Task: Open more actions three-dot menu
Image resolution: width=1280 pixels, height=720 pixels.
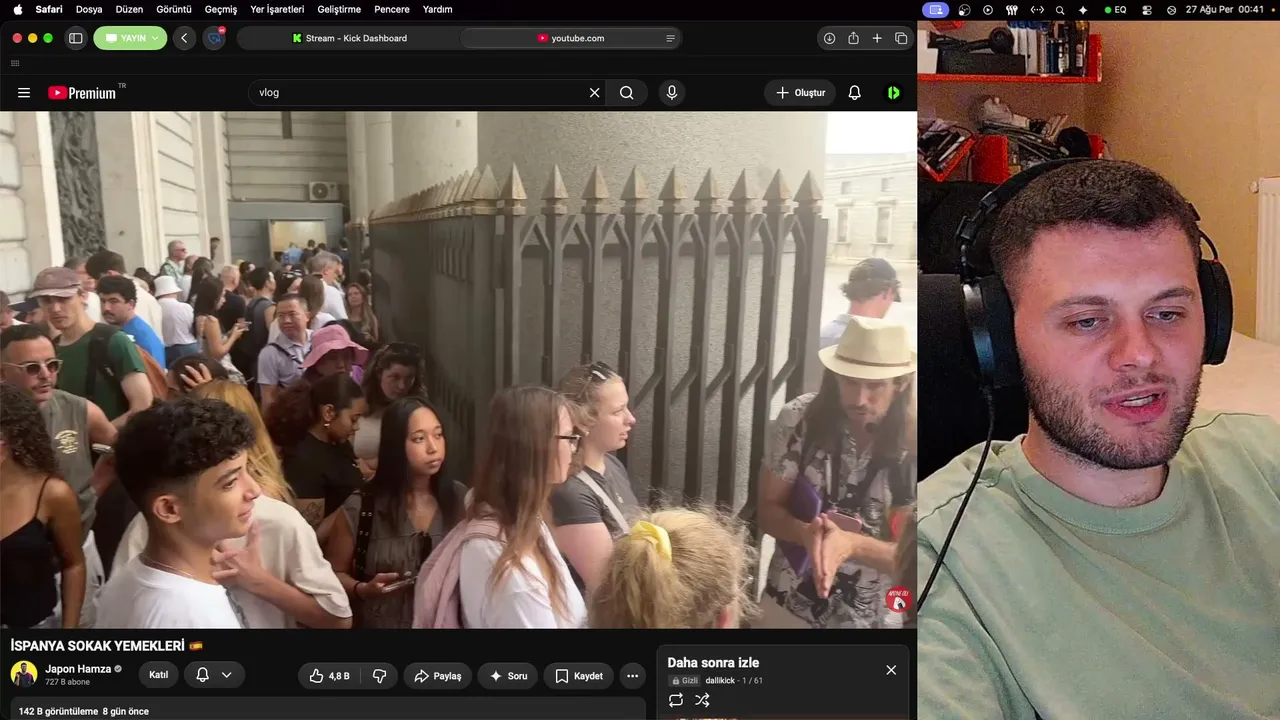Action: tap(632, 676)
